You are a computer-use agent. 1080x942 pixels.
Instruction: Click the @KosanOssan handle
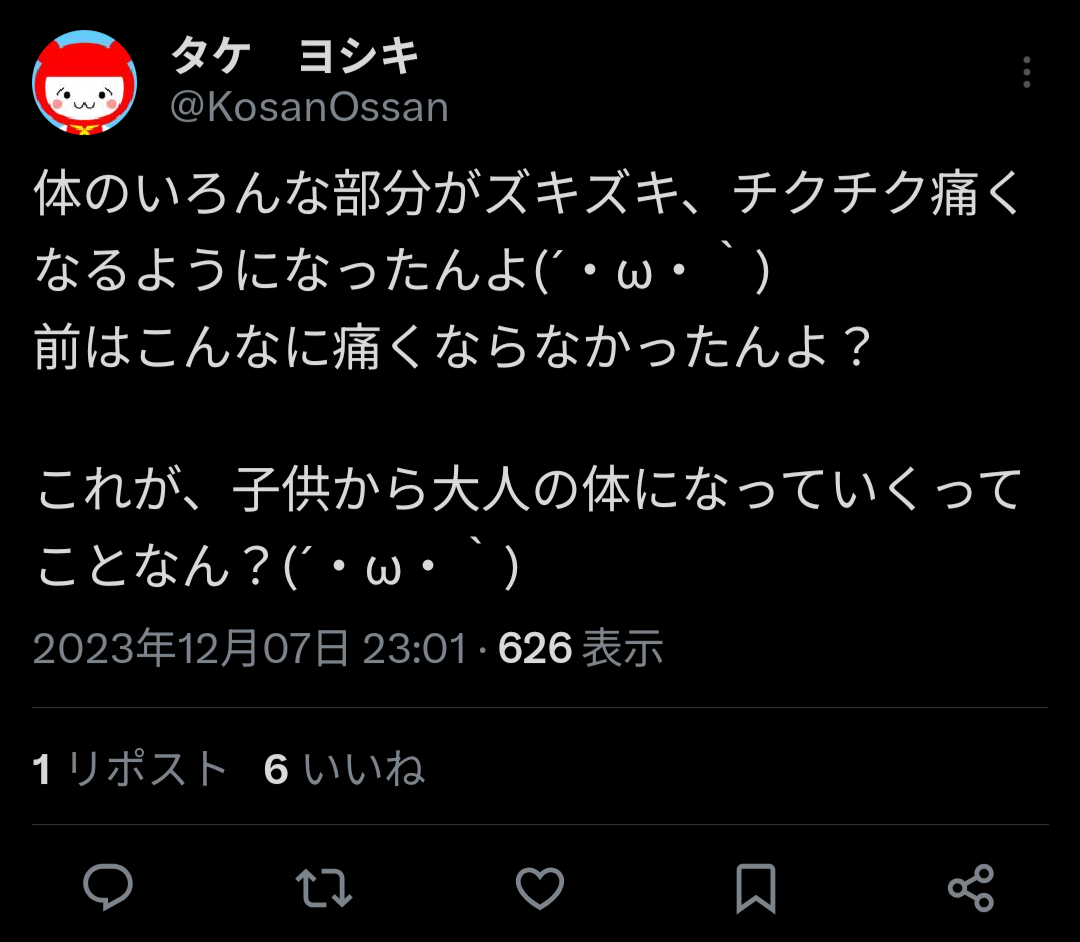tap(309, 107)
